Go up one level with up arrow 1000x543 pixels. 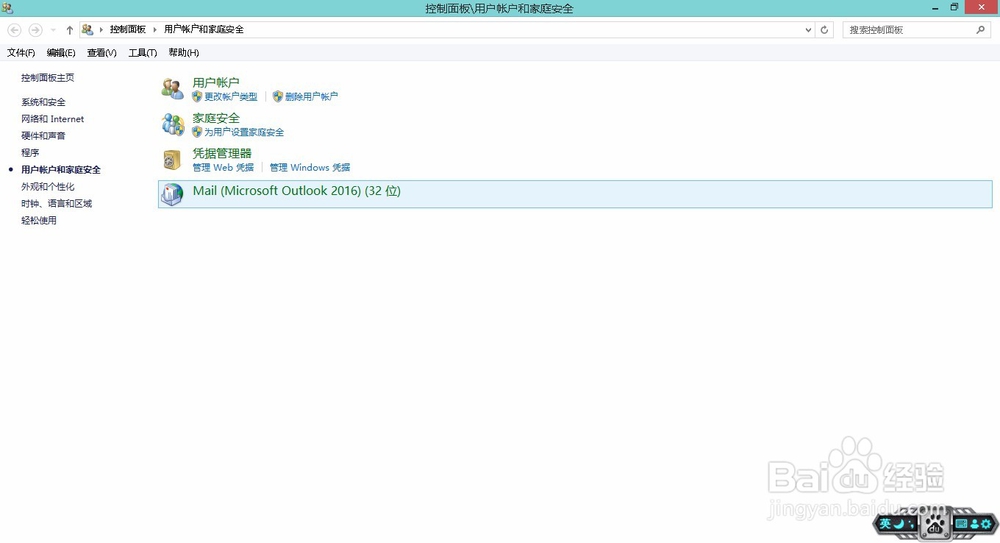pos(70,30)
